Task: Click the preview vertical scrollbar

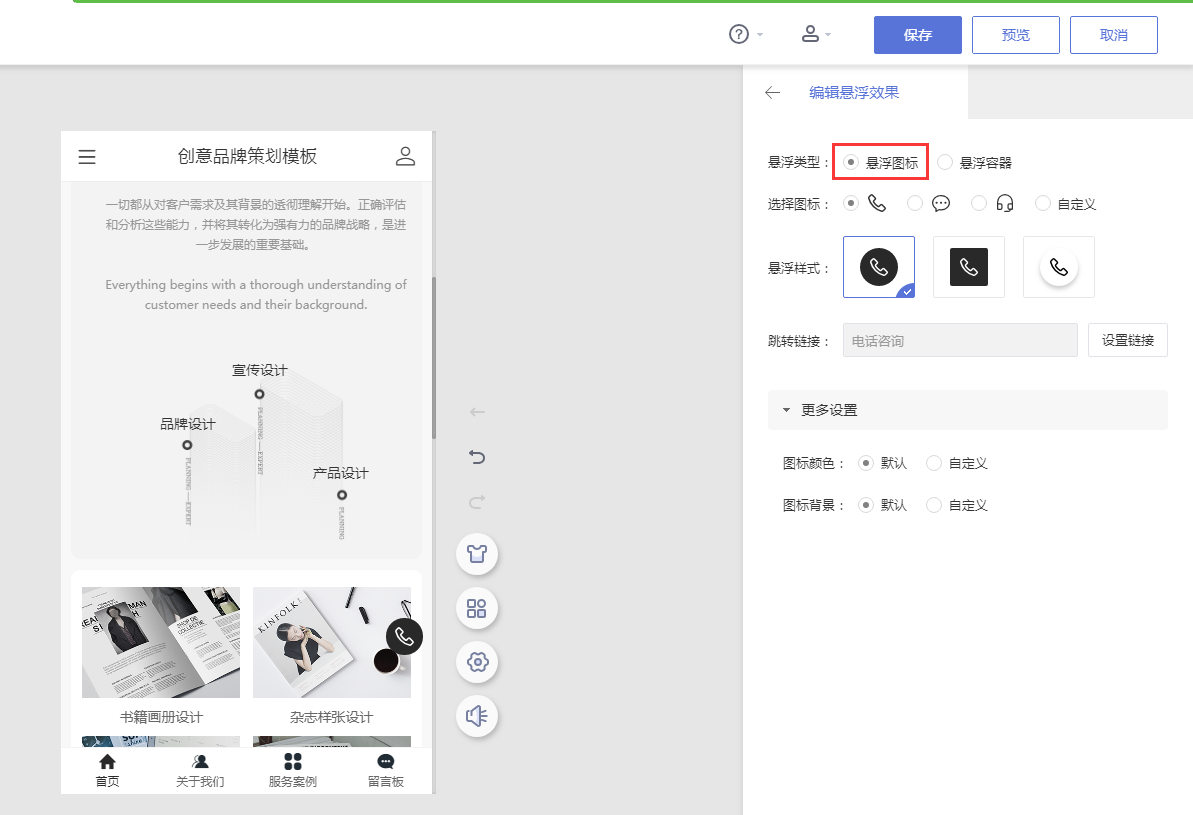Action: [434, 358]
